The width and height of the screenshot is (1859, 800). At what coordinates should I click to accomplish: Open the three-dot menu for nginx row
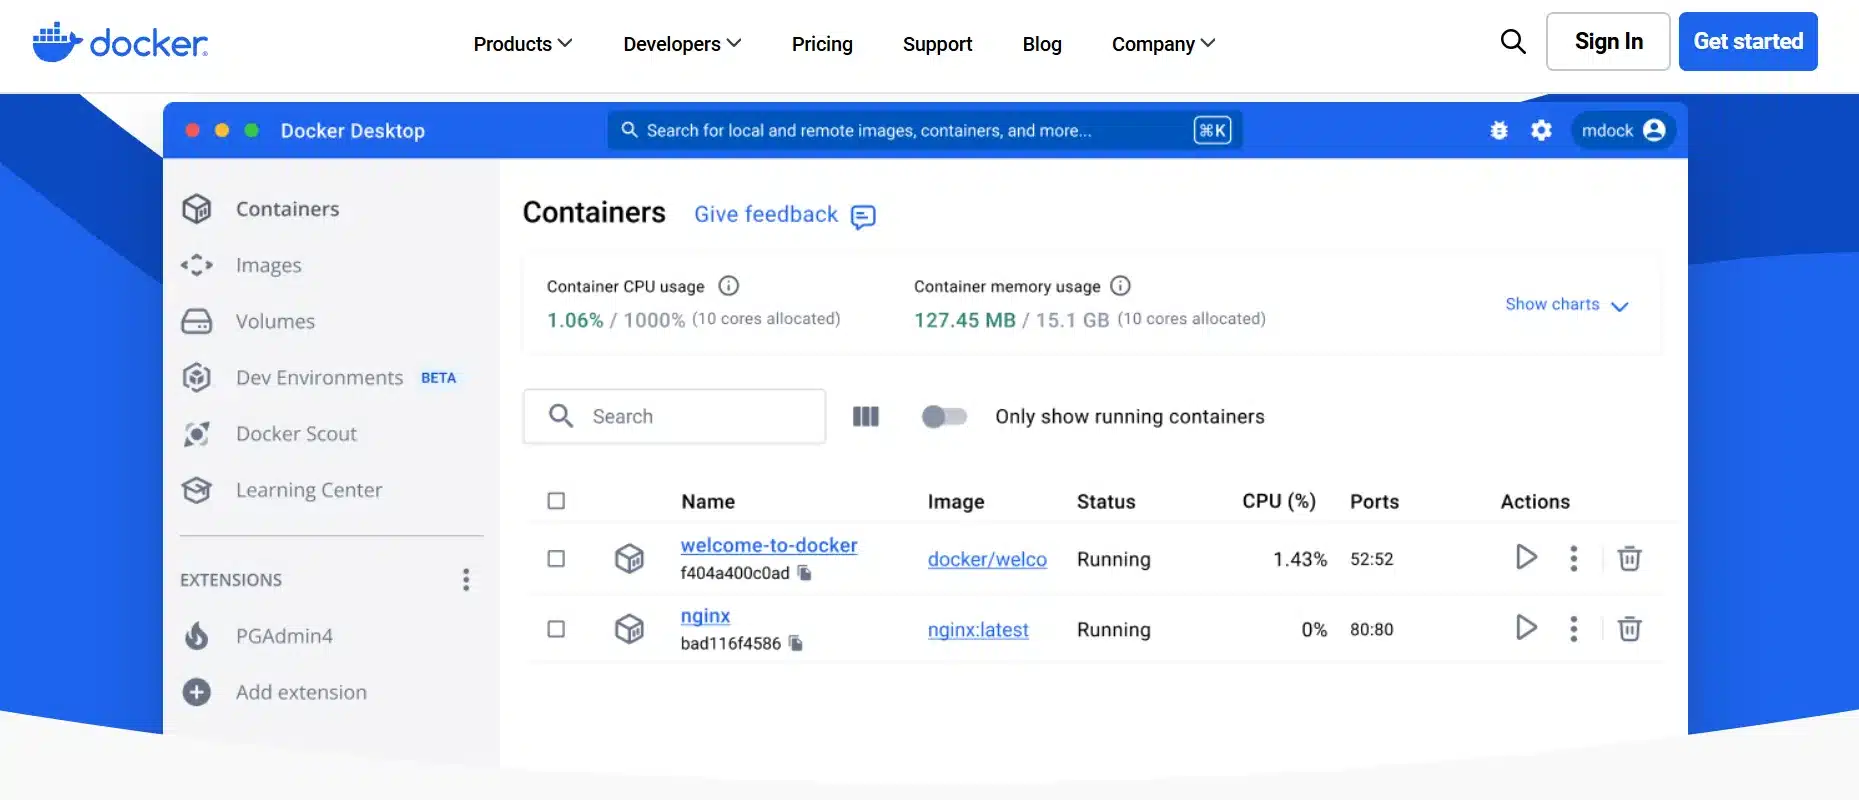[x=1573, y=628]
